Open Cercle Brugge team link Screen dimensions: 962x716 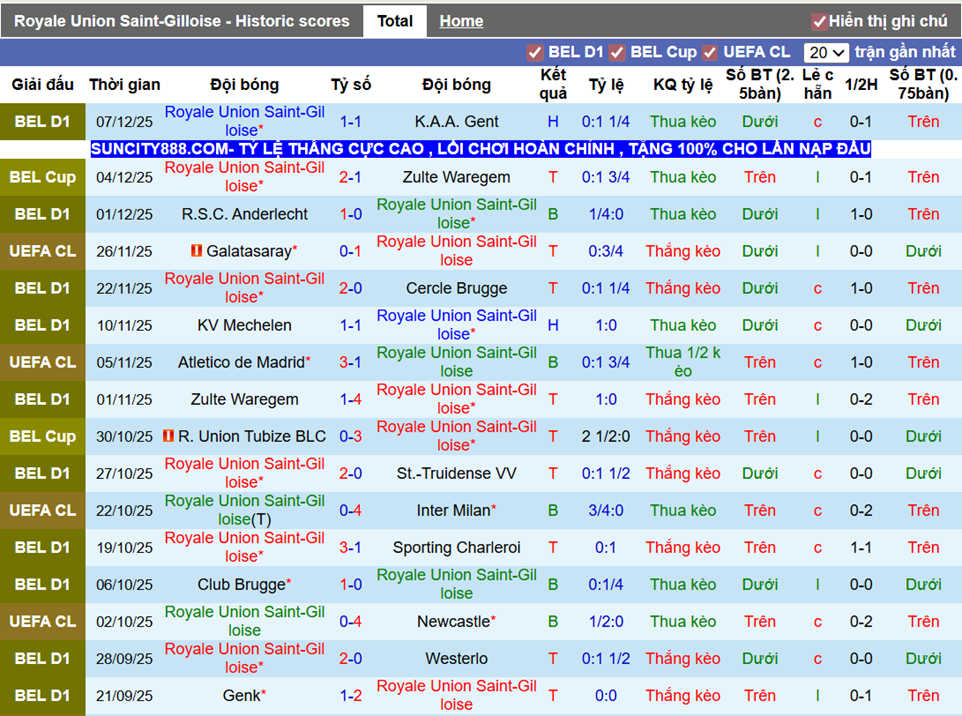(456, 288)
